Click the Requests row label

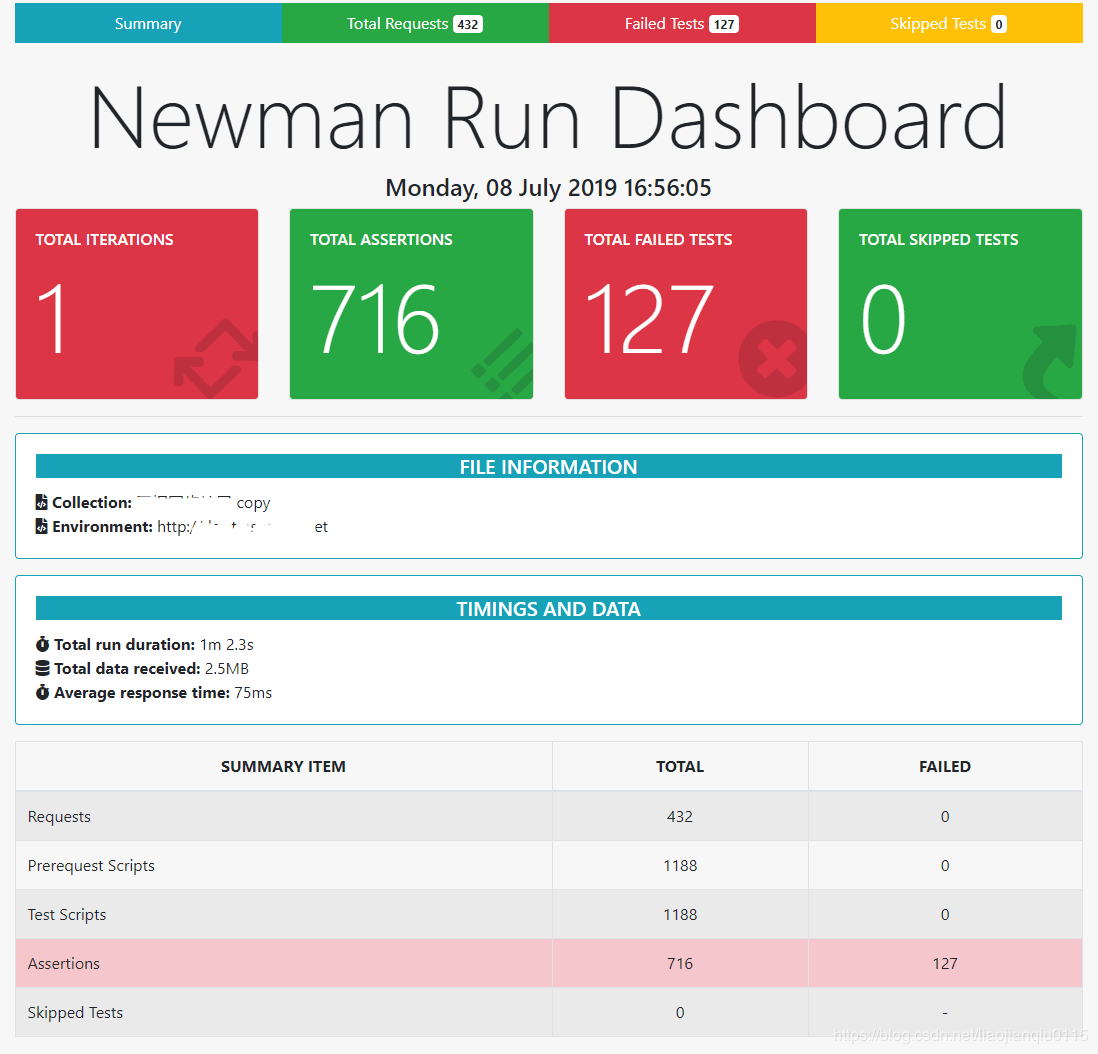(60, 817)
